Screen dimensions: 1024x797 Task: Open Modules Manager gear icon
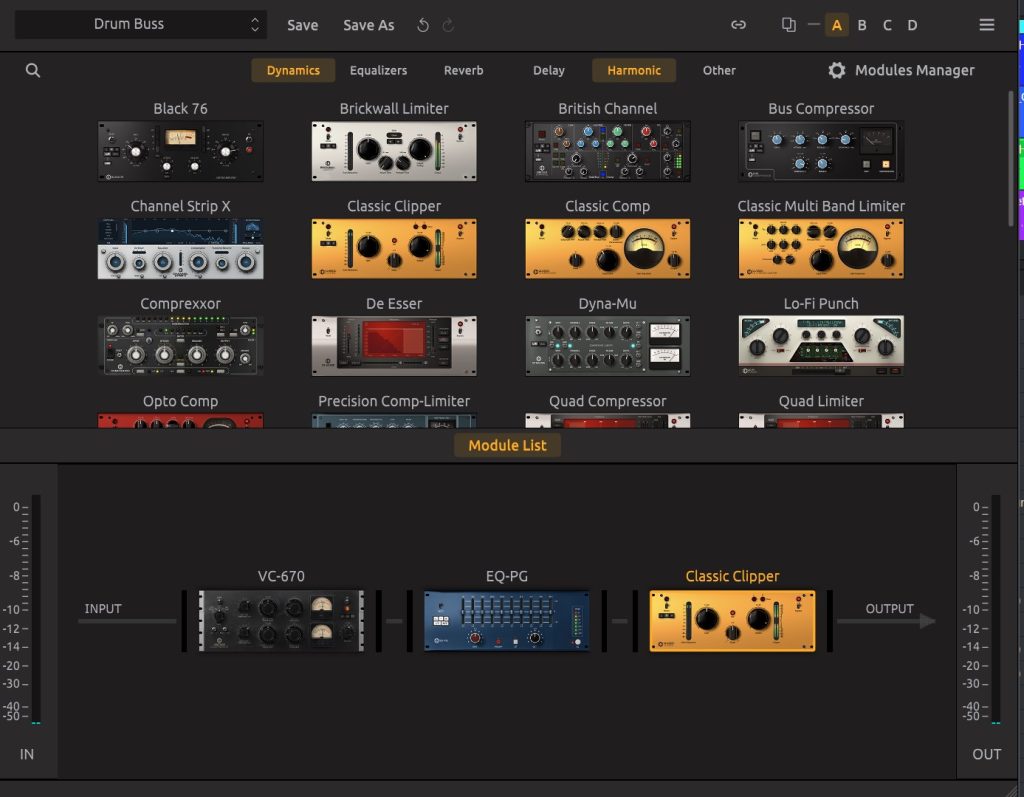(837, 71)
